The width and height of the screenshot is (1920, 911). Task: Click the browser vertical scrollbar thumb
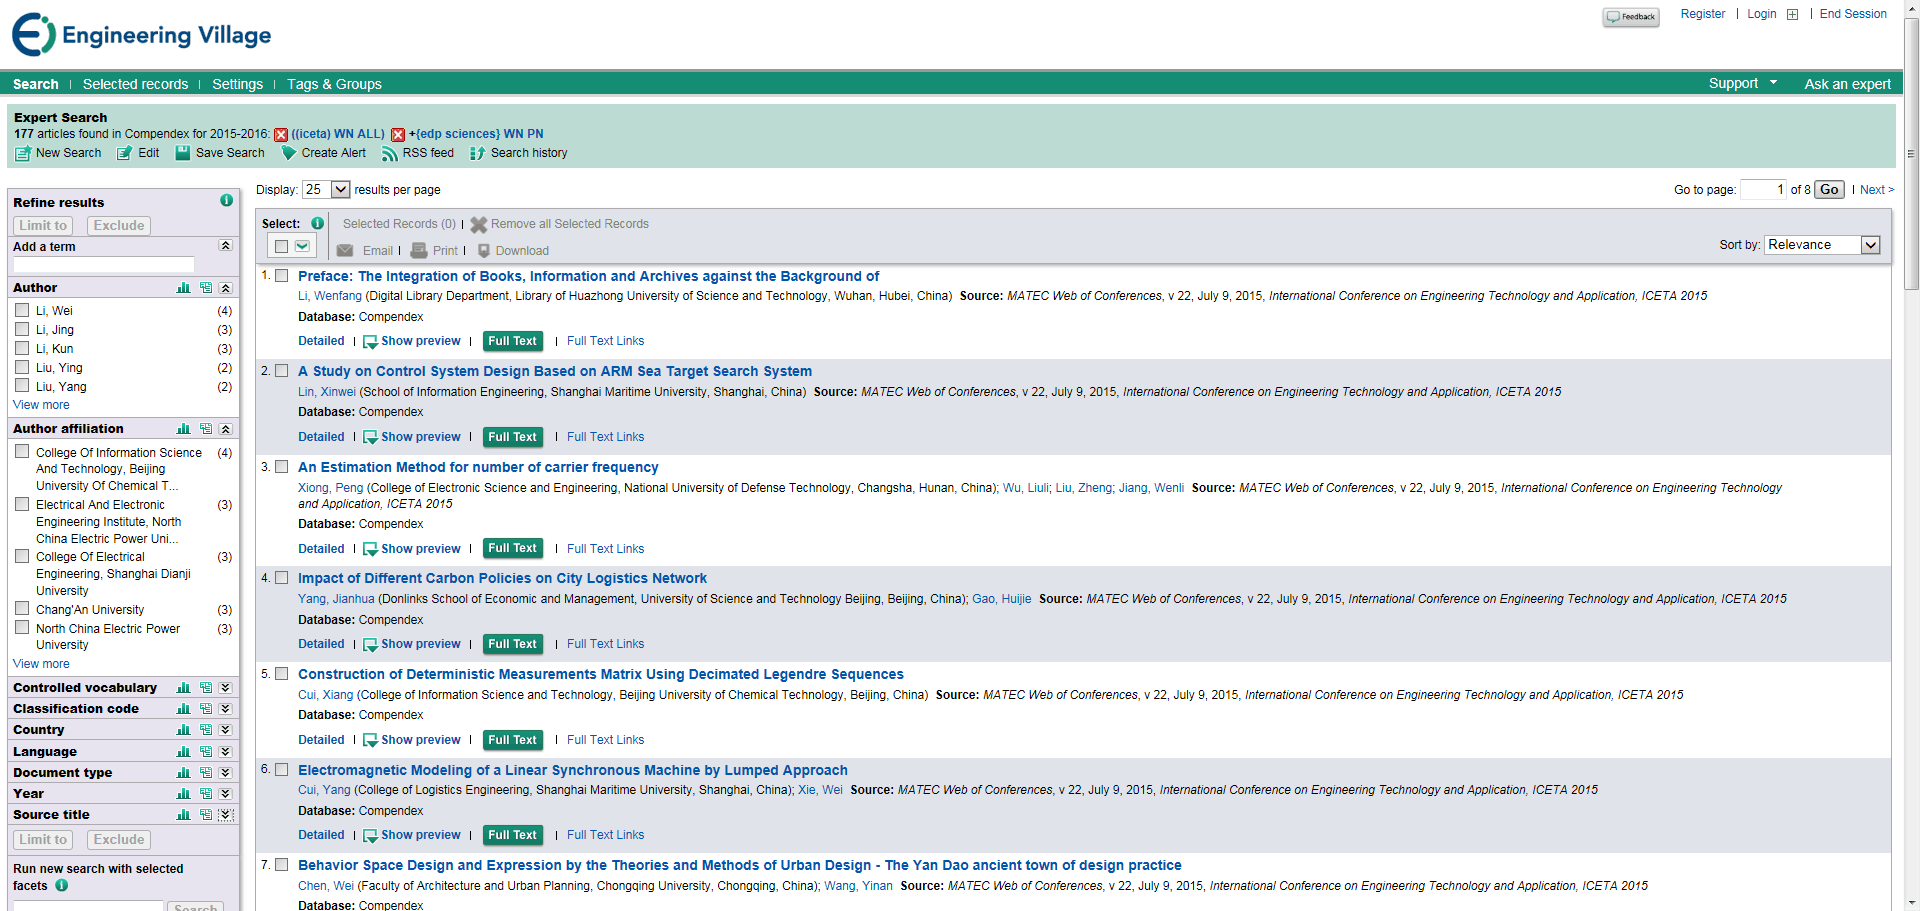click(x=1911, y=155)
